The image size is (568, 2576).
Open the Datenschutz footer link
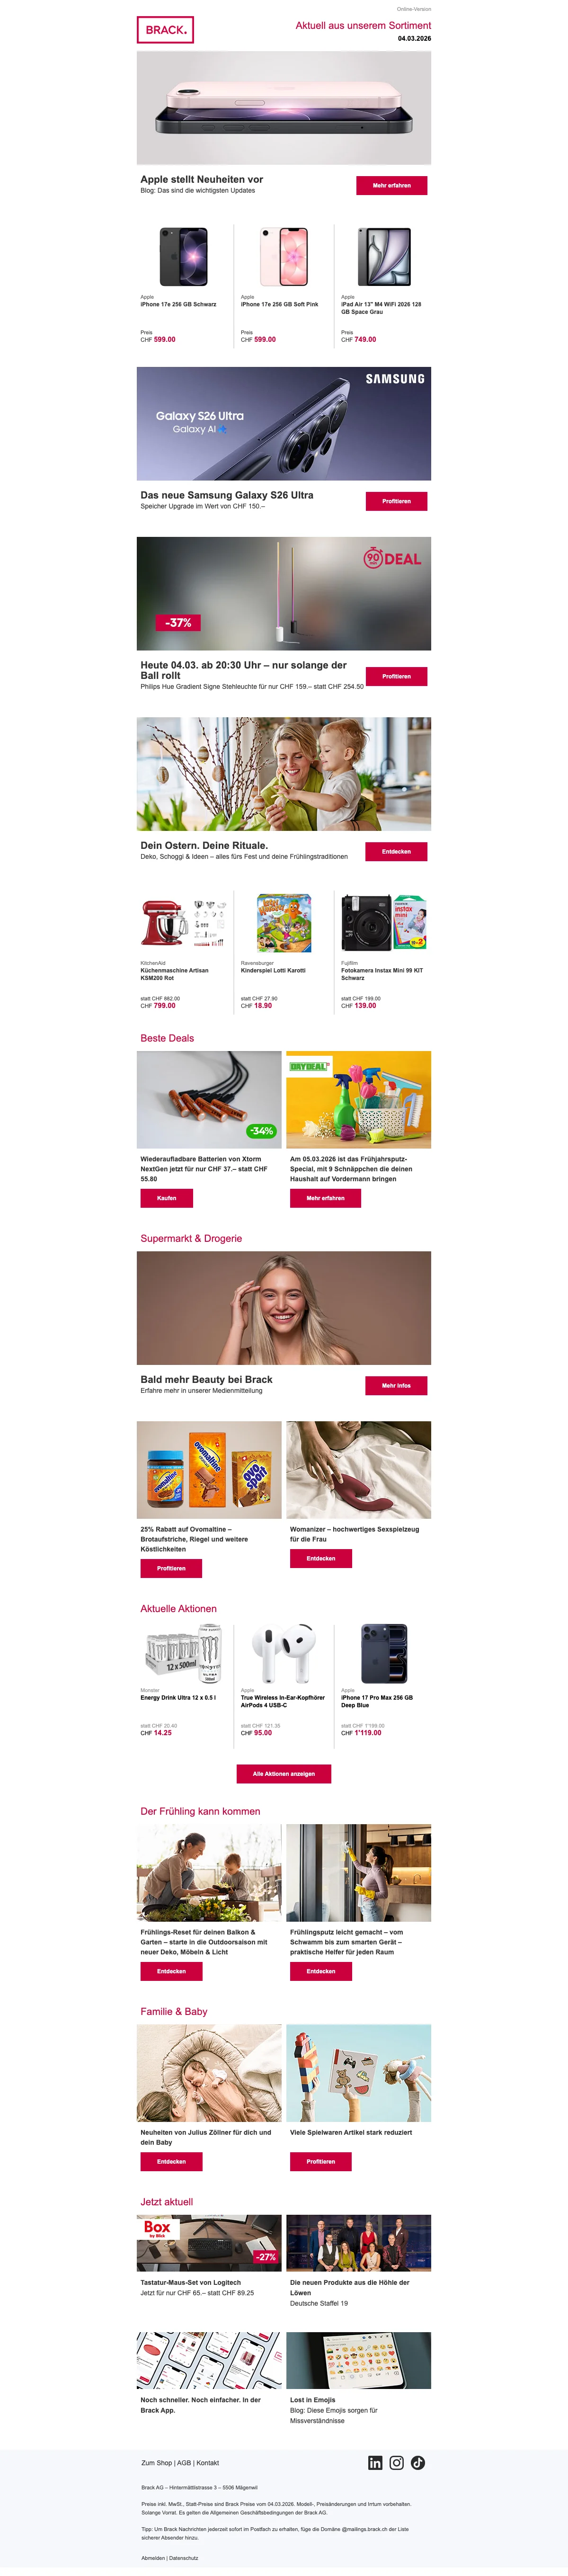184,2558
